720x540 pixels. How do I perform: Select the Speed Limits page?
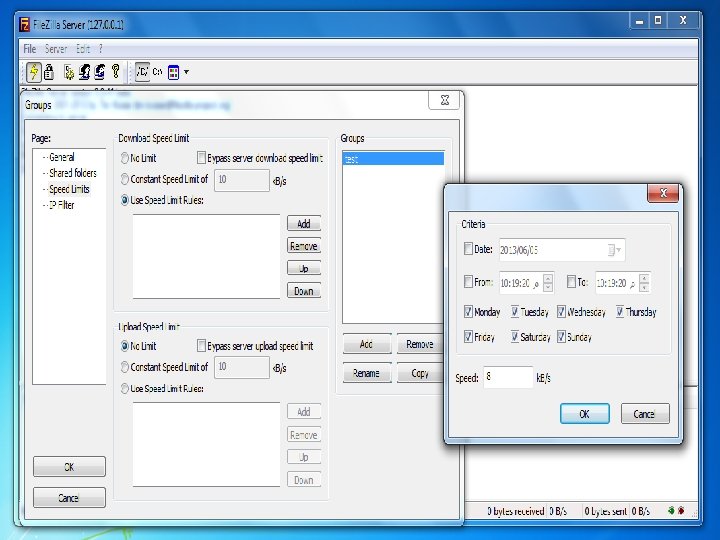[69, 189]
